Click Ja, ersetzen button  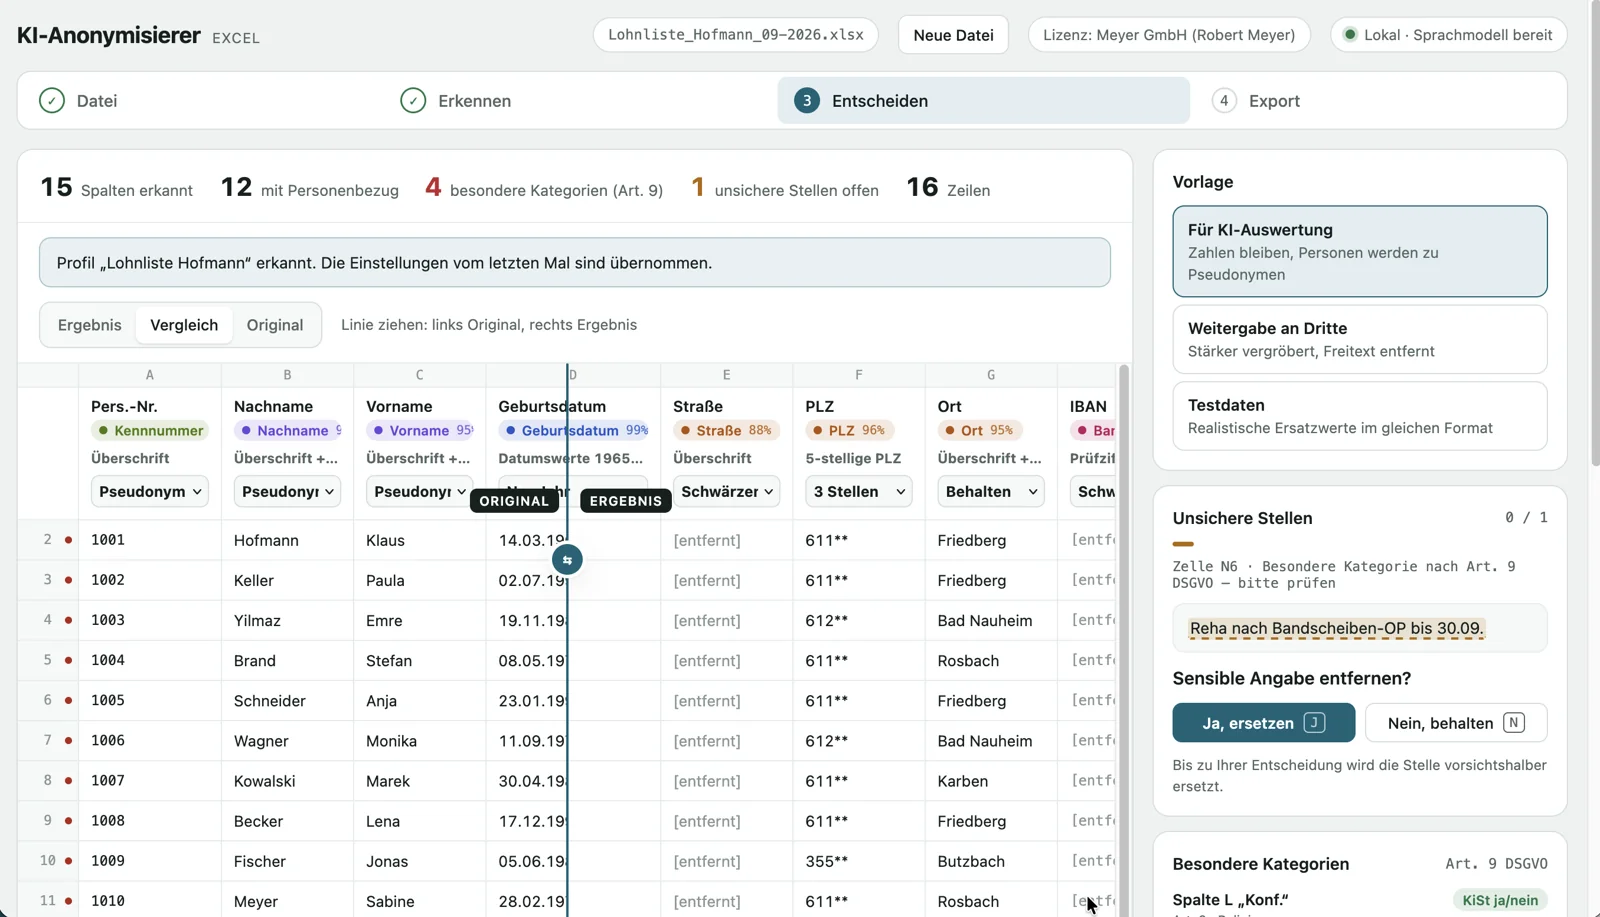(x=1264, y=723)
